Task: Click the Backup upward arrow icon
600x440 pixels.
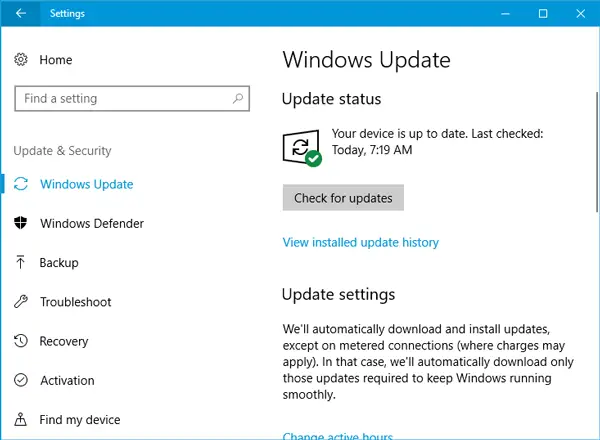Action: 21,262
